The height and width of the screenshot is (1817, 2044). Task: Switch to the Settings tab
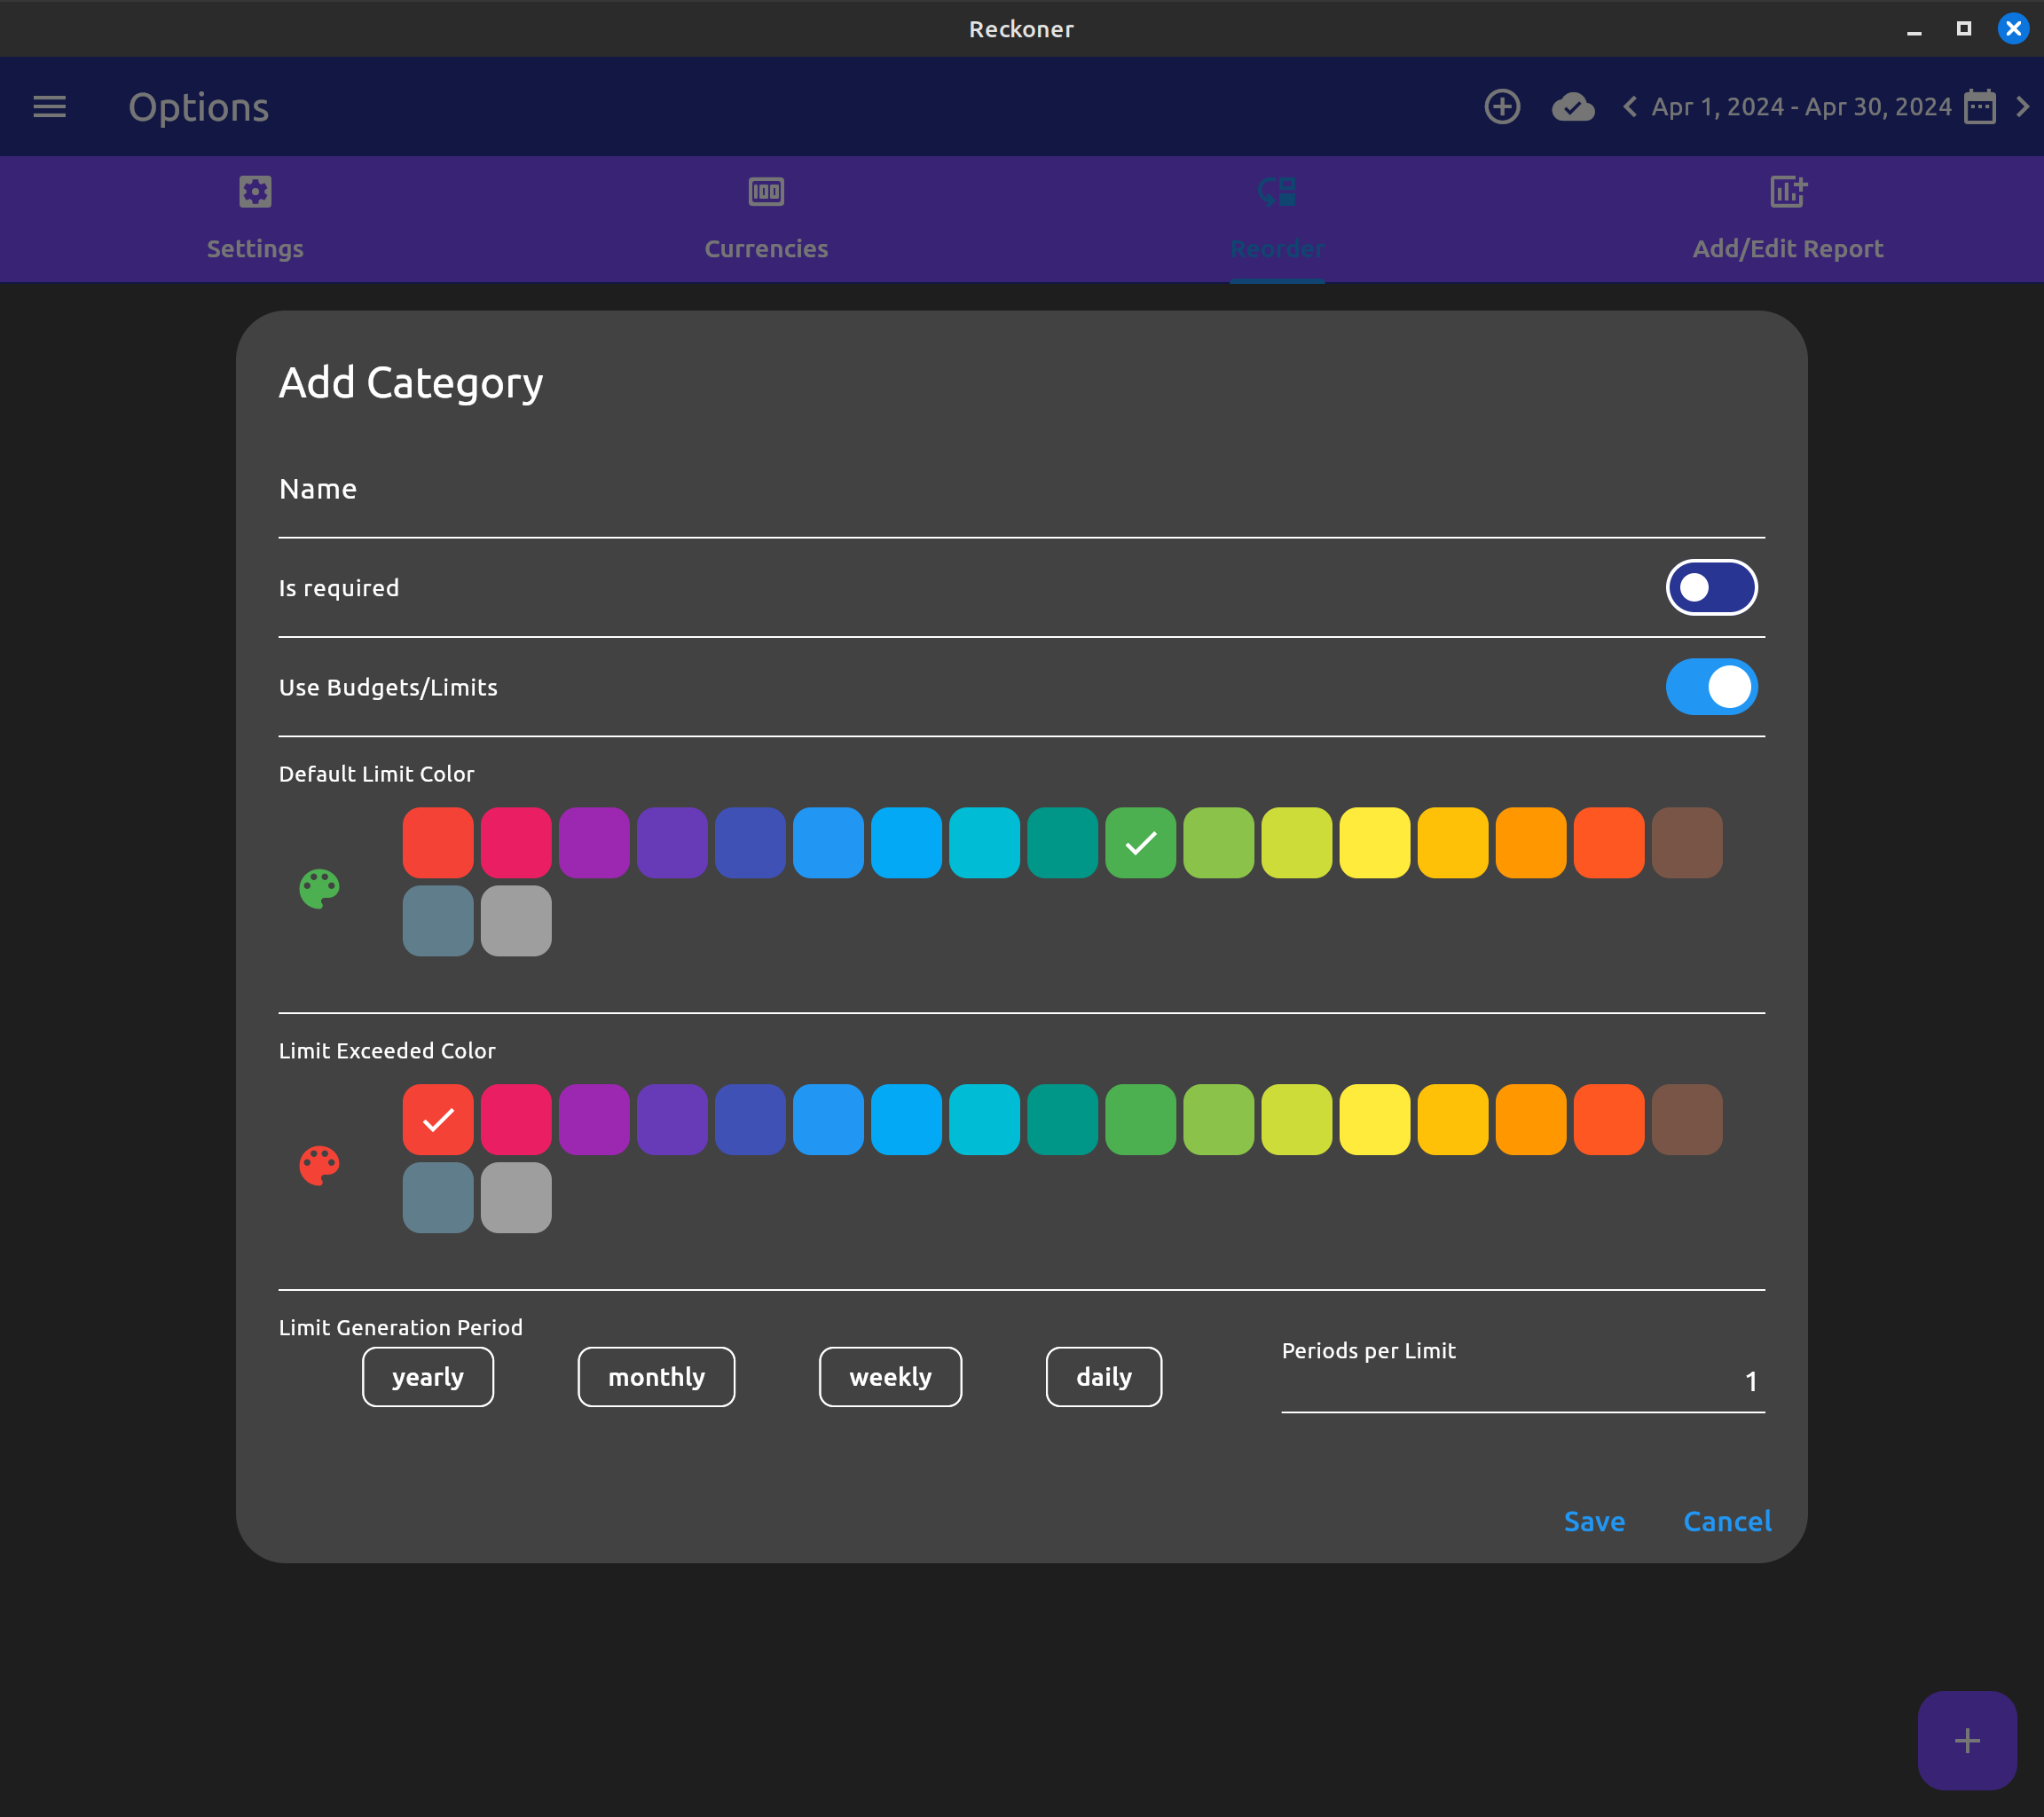pos(255,219)
